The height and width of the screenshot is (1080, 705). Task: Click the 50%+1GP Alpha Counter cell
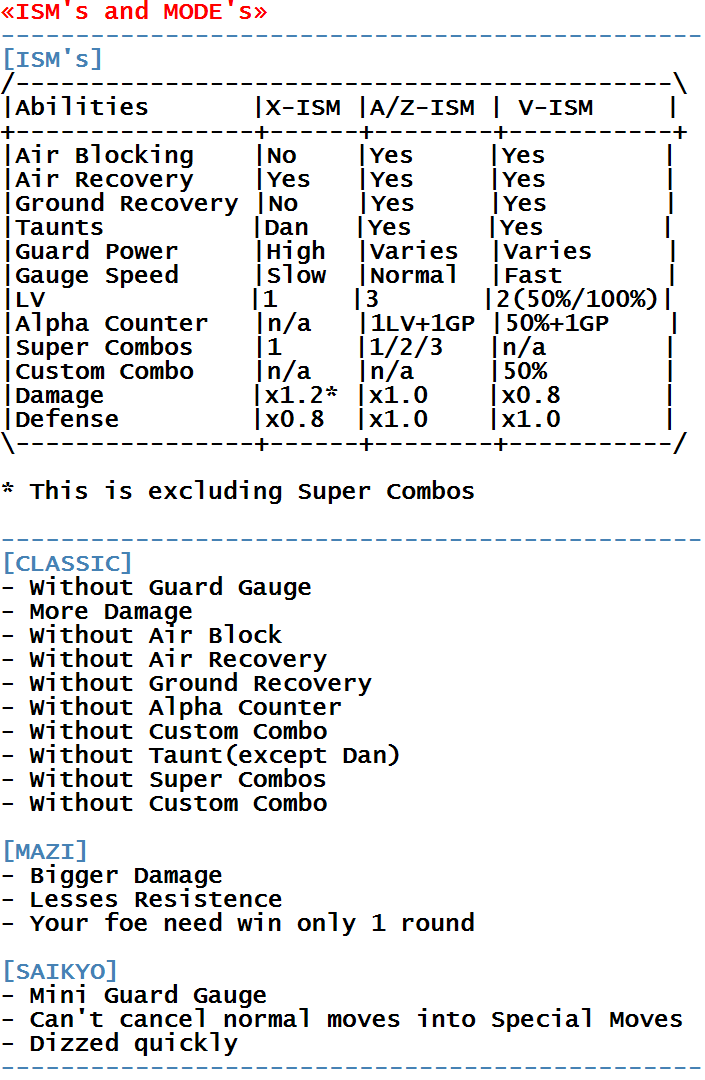tap(557, 323)
